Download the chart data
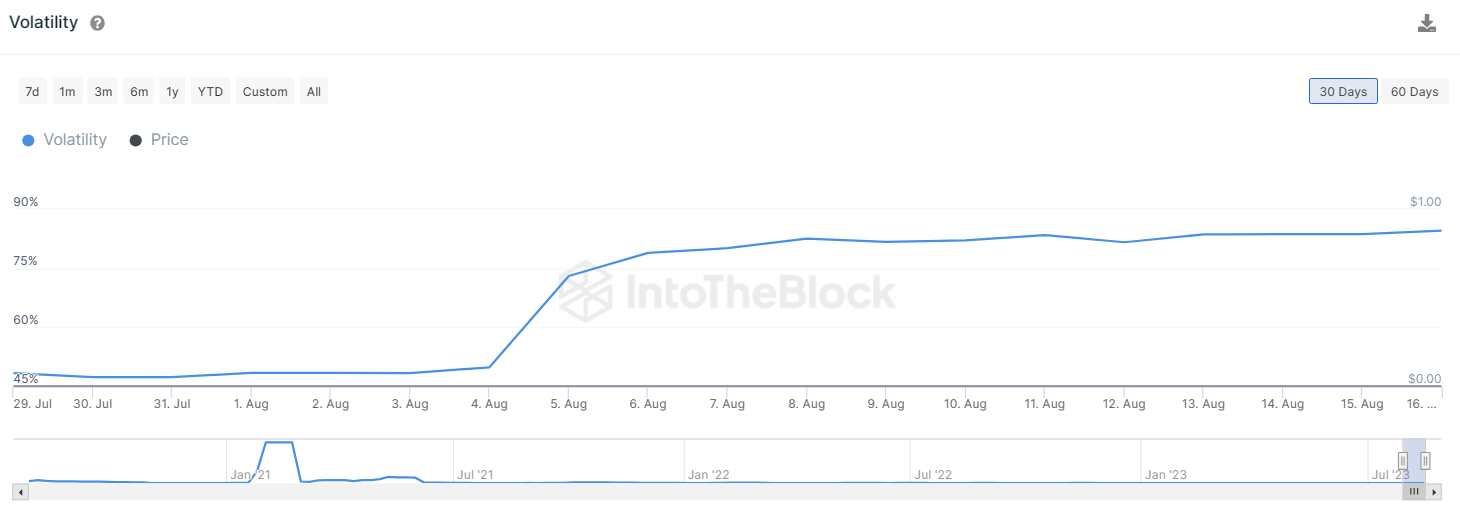 [1427, 23]
